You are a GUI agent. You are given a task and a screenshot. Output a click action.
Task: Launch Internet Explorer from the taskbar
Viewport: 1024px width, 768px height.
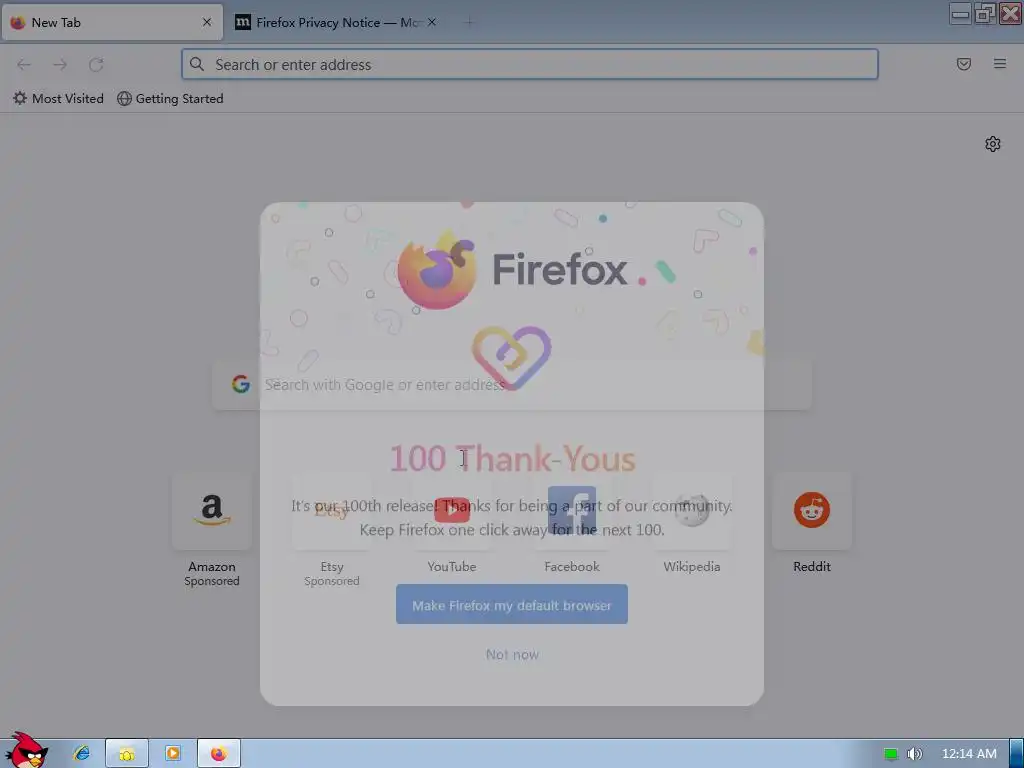pyautogui.click(x=82, y=754)
